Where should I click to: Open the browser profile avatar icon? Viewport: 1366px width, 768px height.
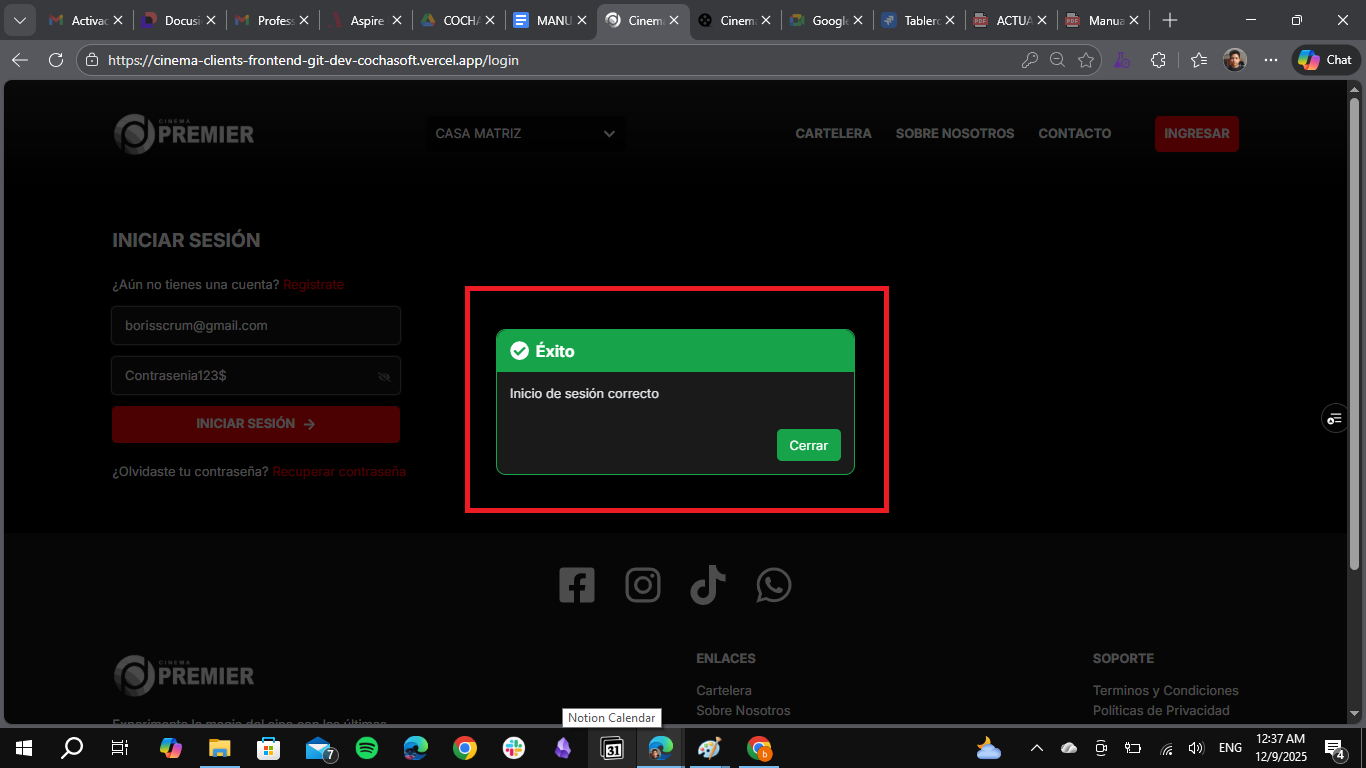click(1234, 60)
